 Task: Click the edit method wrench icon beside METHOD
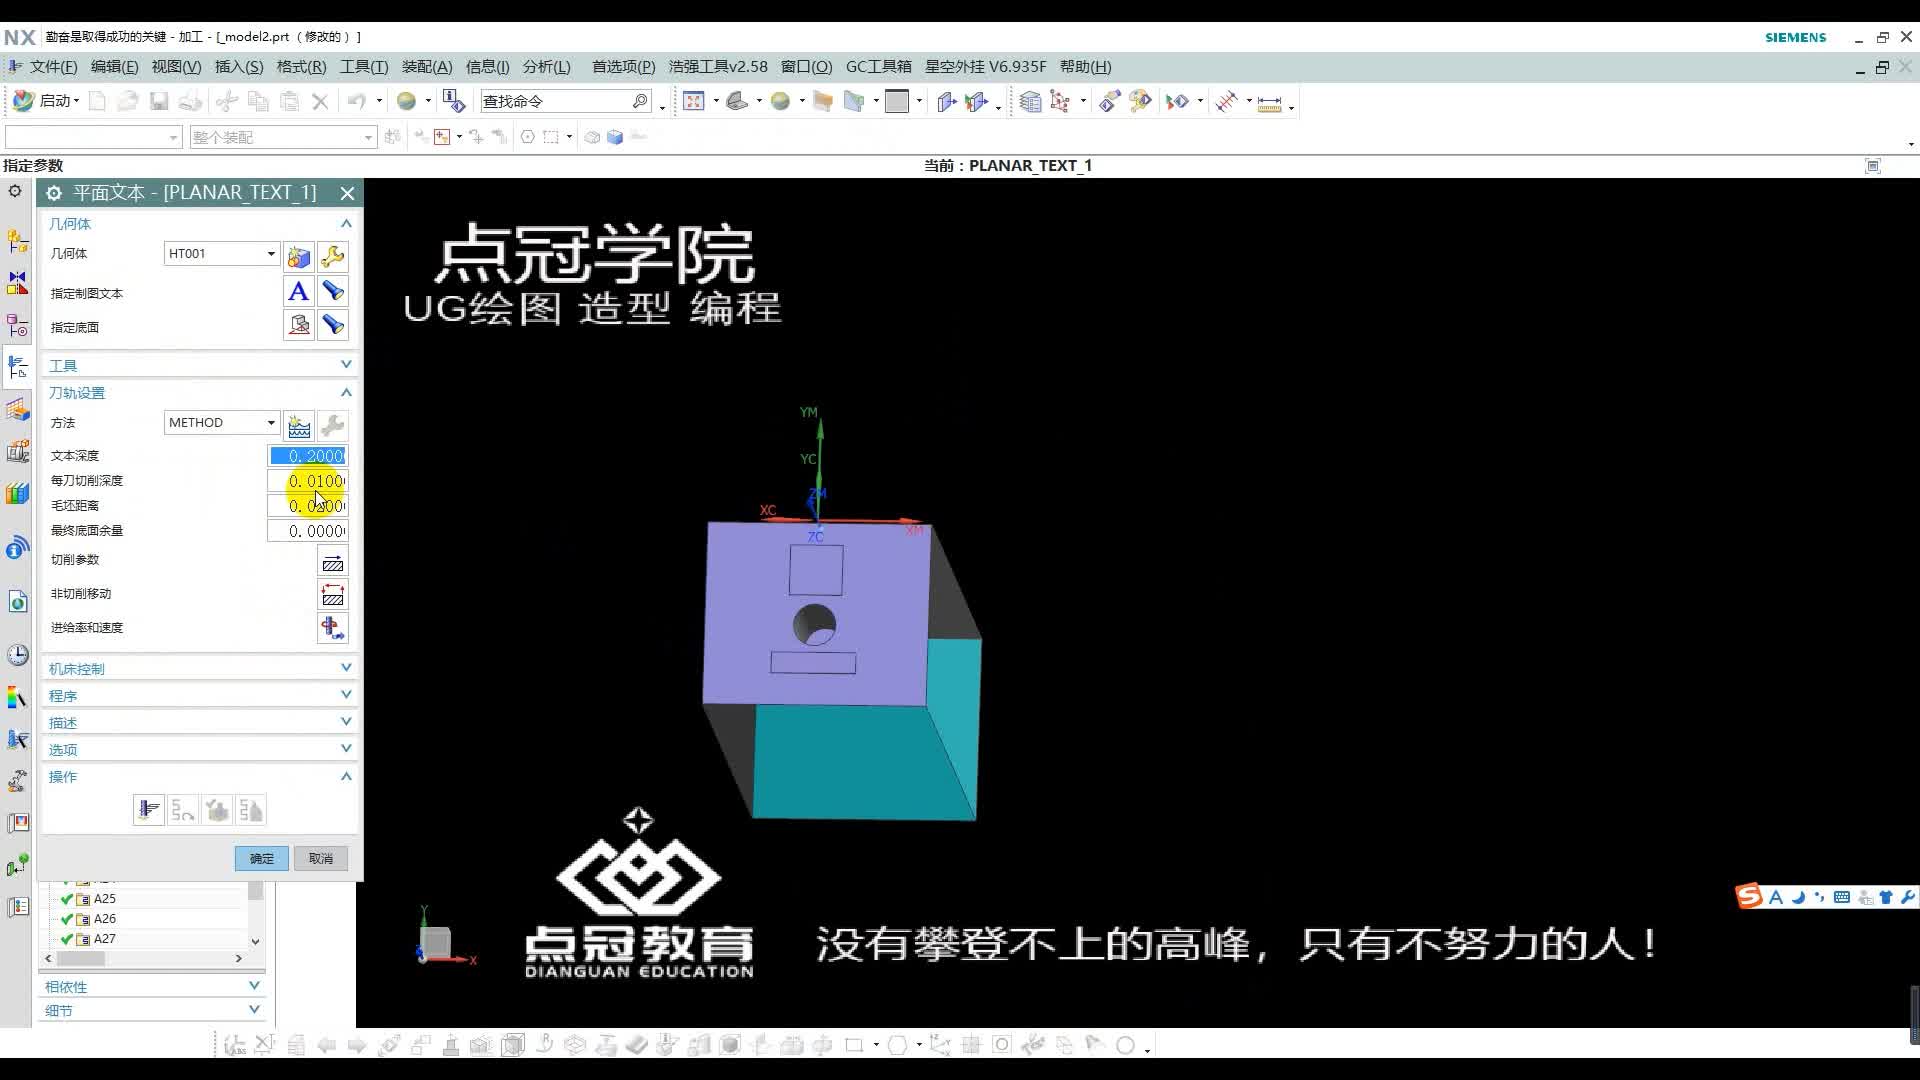[x=332, y=425]
